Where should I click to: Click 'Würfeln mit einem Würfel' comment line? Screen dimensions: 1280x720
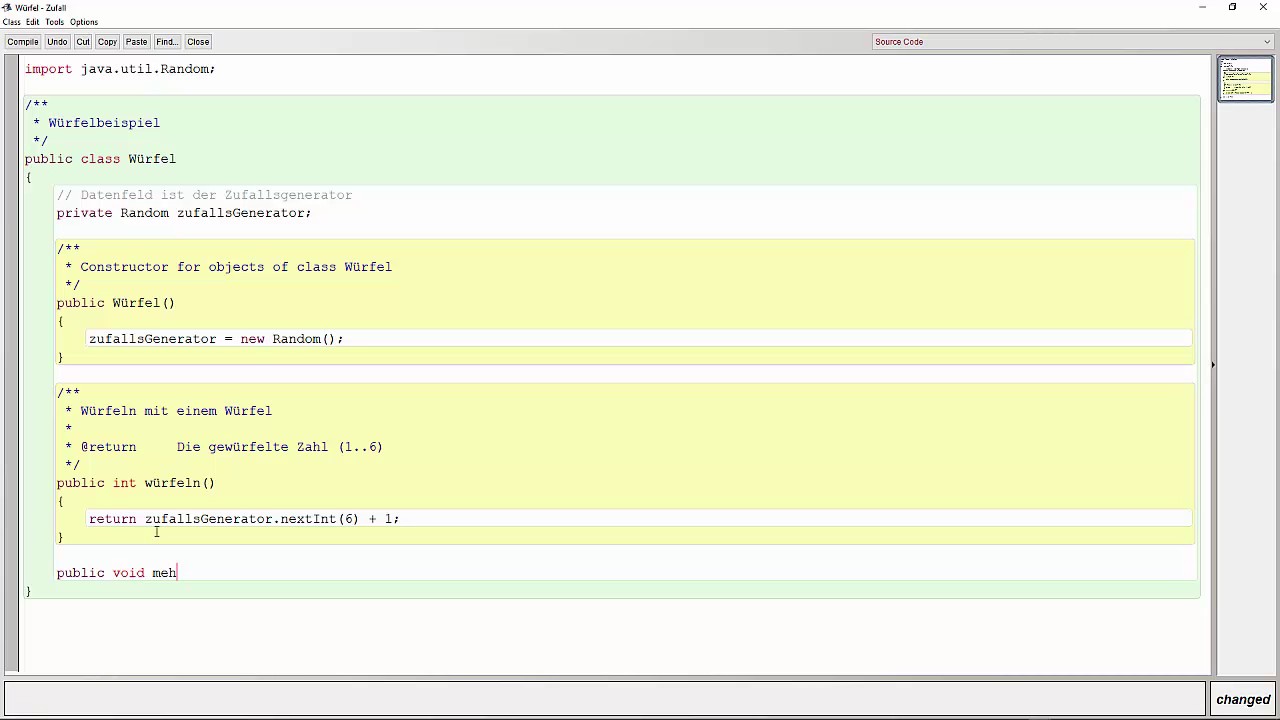[176, 411]
